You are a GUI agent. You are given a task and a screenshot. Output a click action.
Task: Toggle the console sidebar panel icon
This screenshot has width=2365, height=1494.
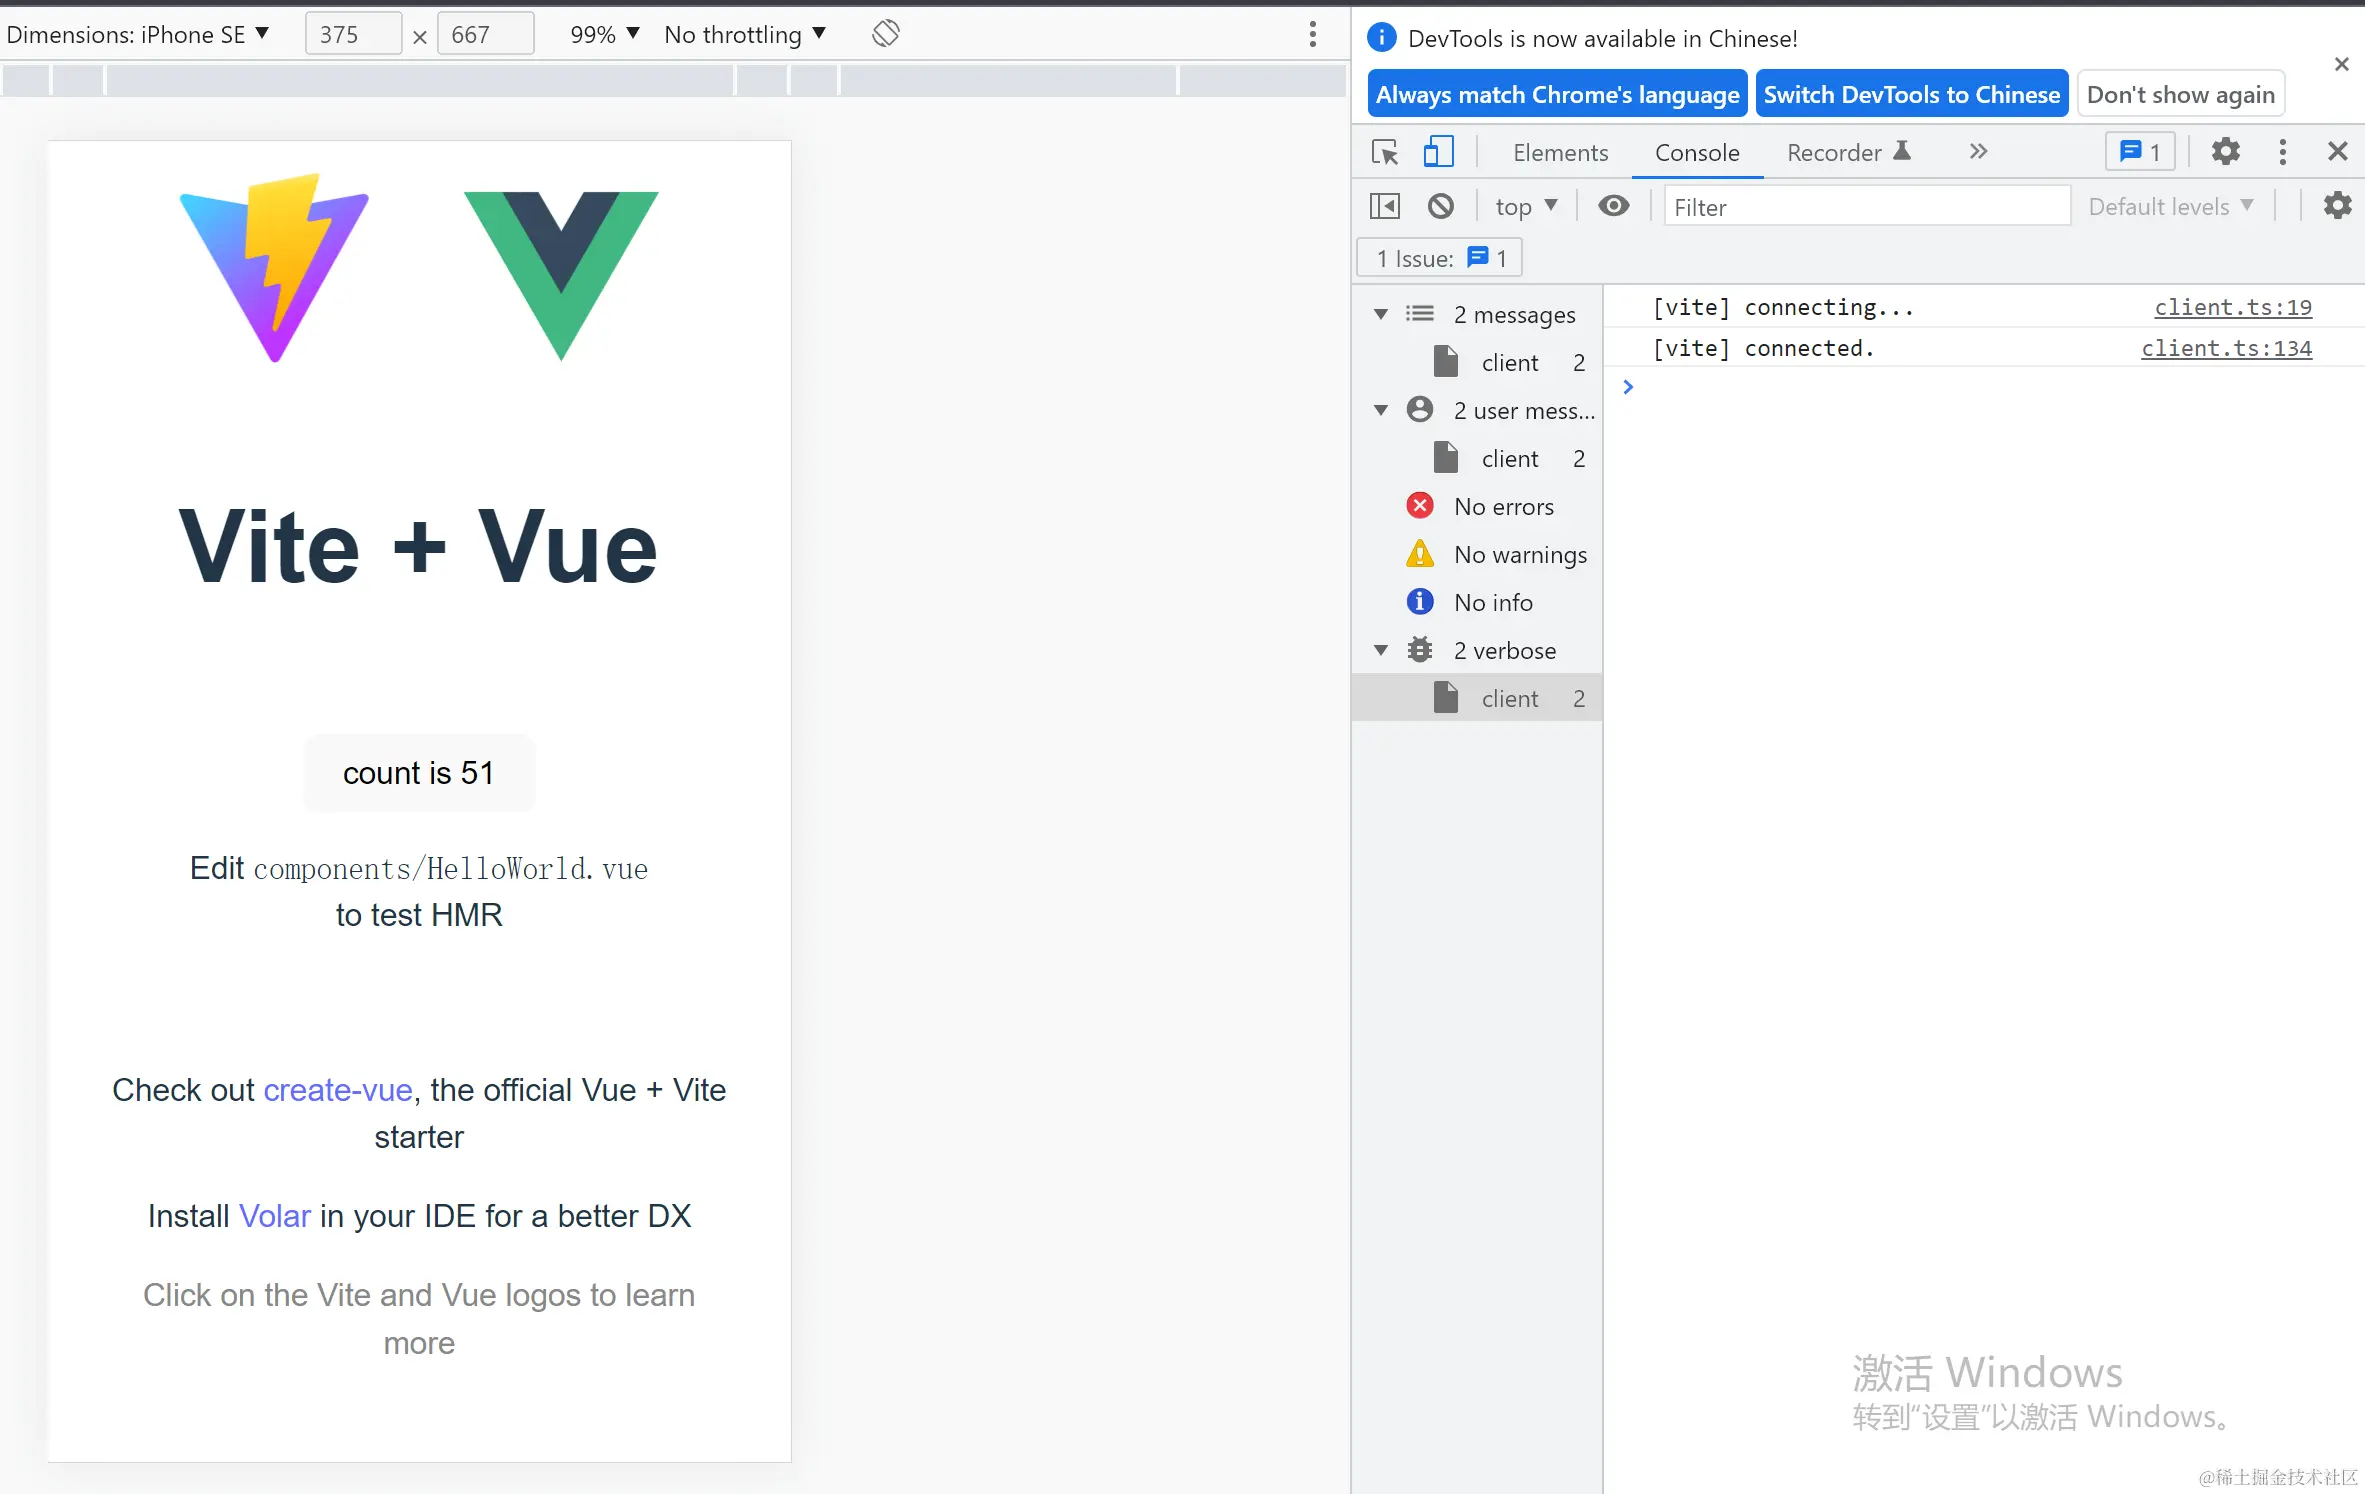click(1385, 206)
